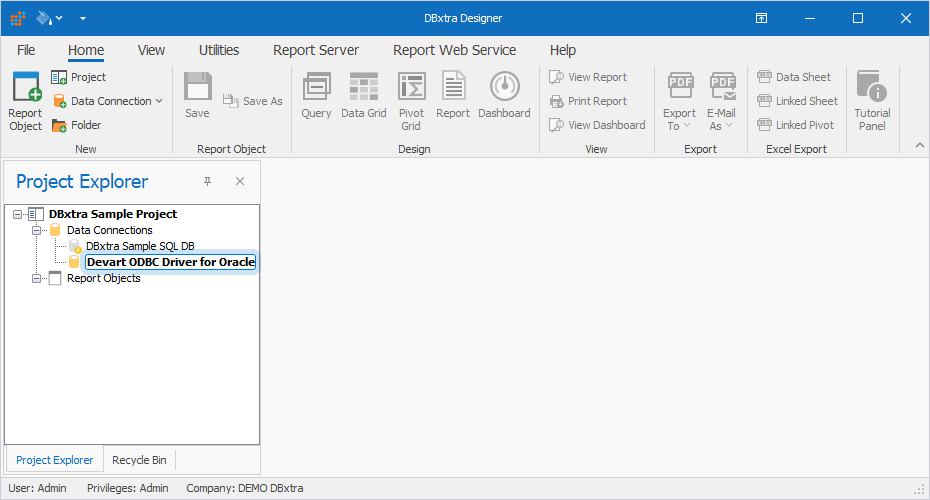The image size is (930, 500).
Task: Switch to the Utilities tab
Action: (219, 50)
